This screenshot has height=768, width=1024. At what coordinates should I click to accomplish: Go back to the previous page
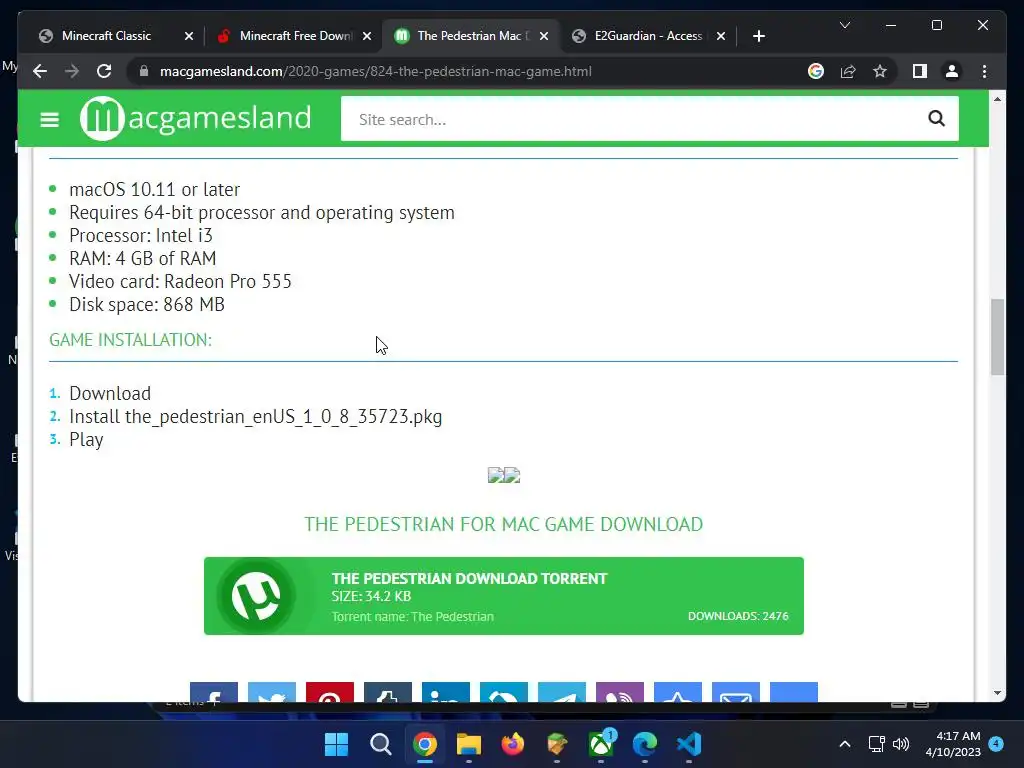pos(40,71)
